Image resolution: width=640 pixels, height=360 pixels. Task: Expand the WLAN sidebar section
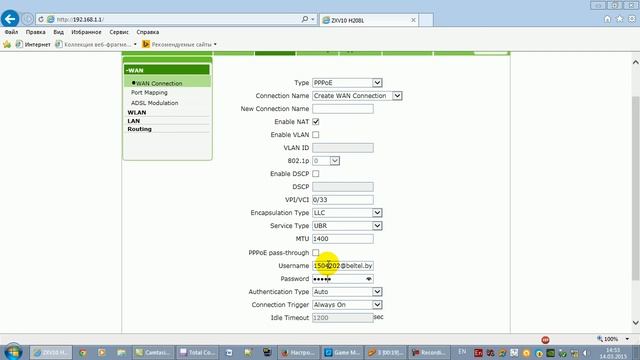[x=137, y=112]
